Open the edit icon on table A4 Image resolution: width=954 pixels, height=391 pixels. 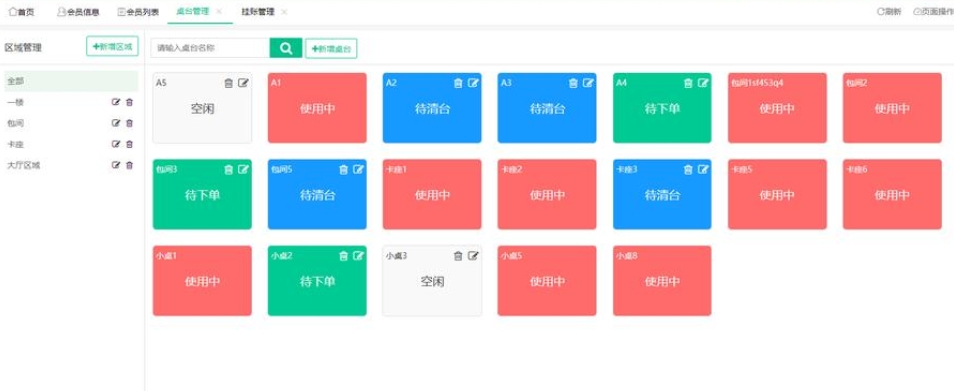pos(703,83)
